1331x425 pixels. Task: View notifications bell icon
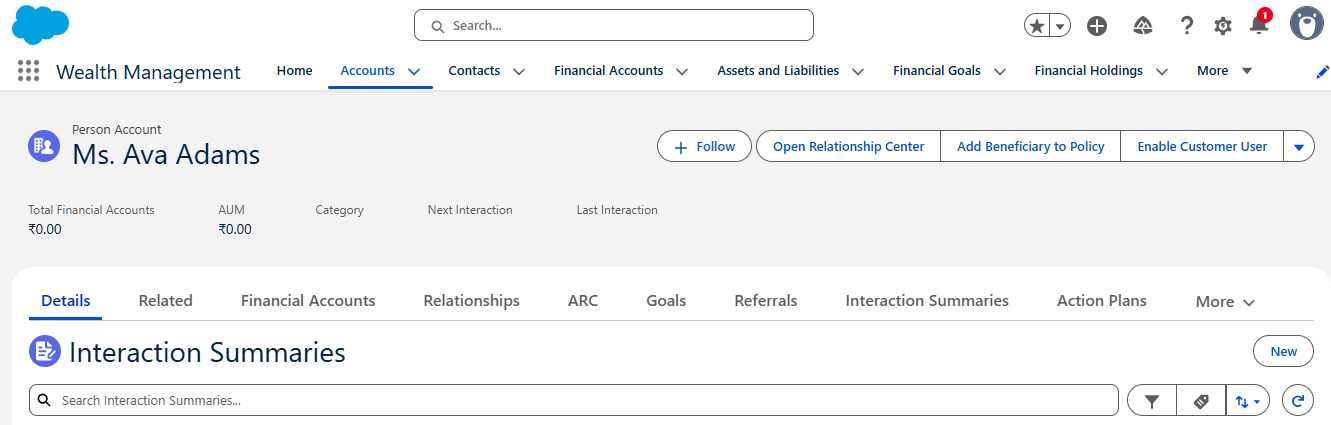tap(1259, 26)
